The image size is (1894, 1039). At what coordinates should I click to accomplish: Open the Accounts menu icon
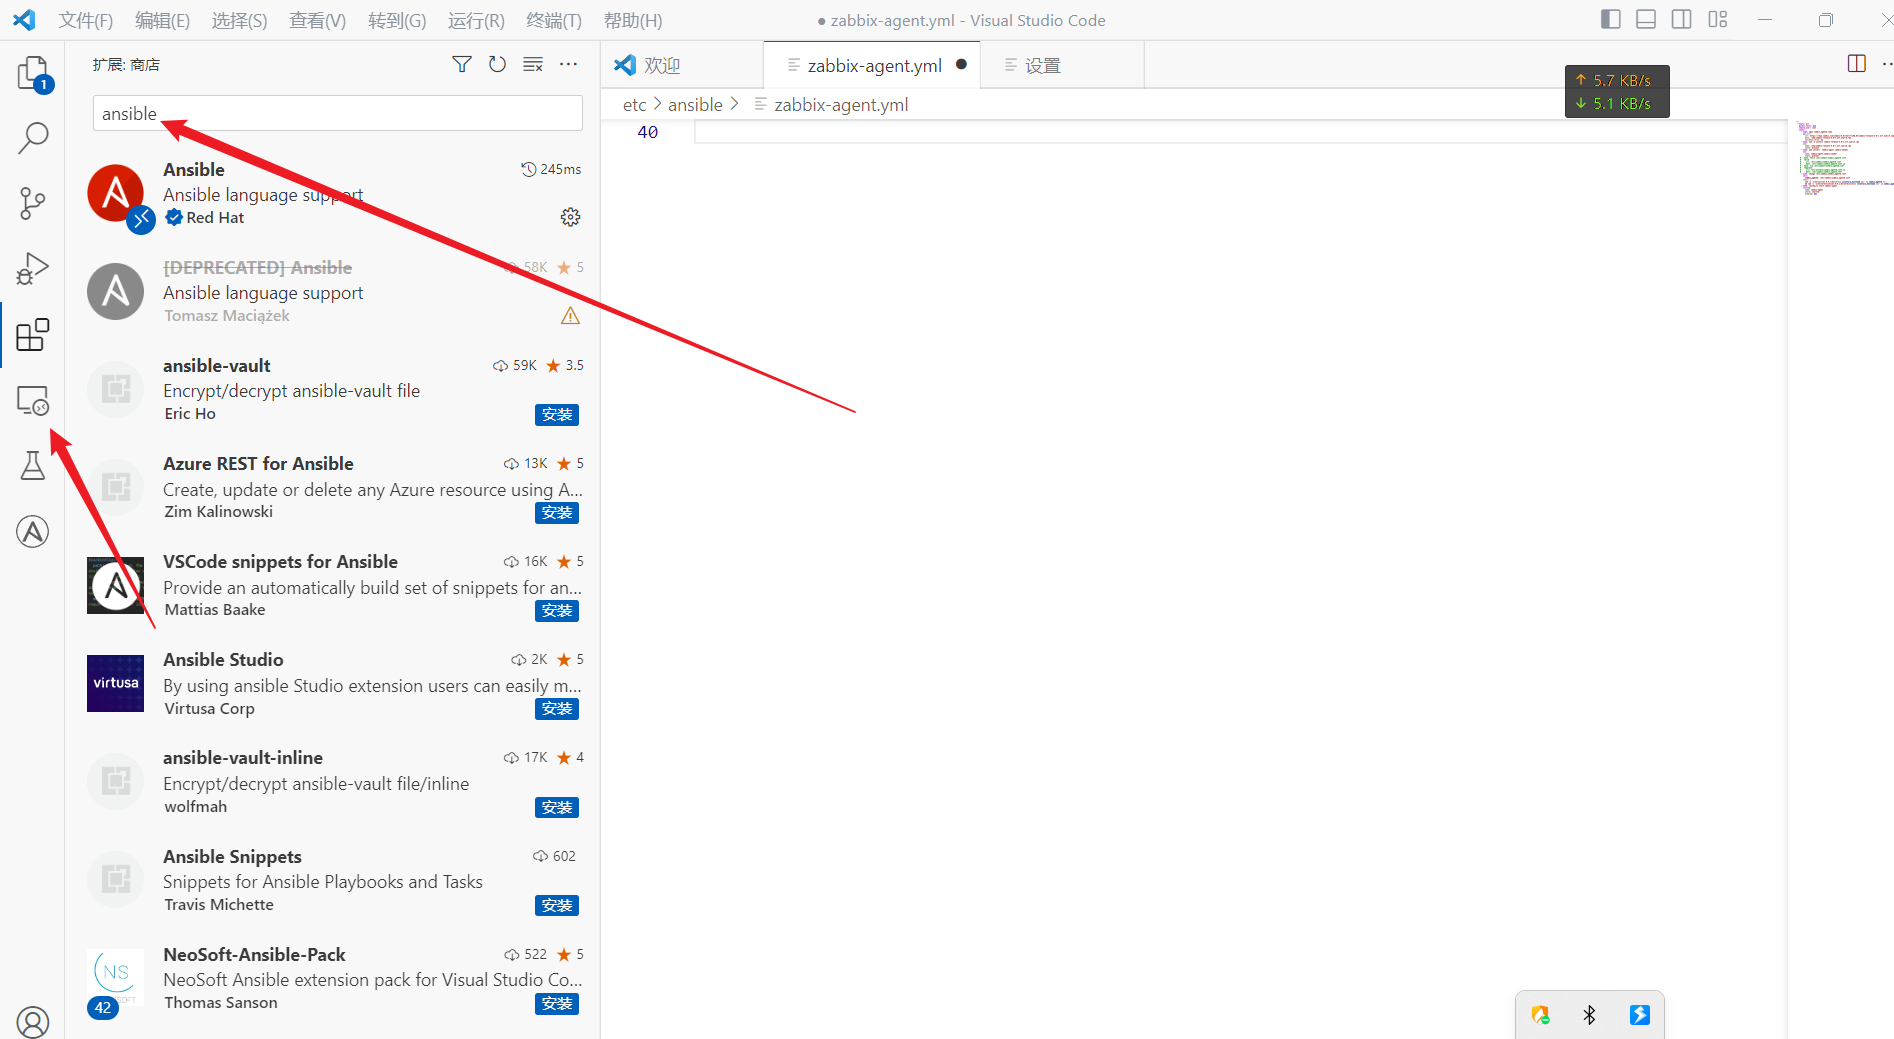click(33, 1022)
